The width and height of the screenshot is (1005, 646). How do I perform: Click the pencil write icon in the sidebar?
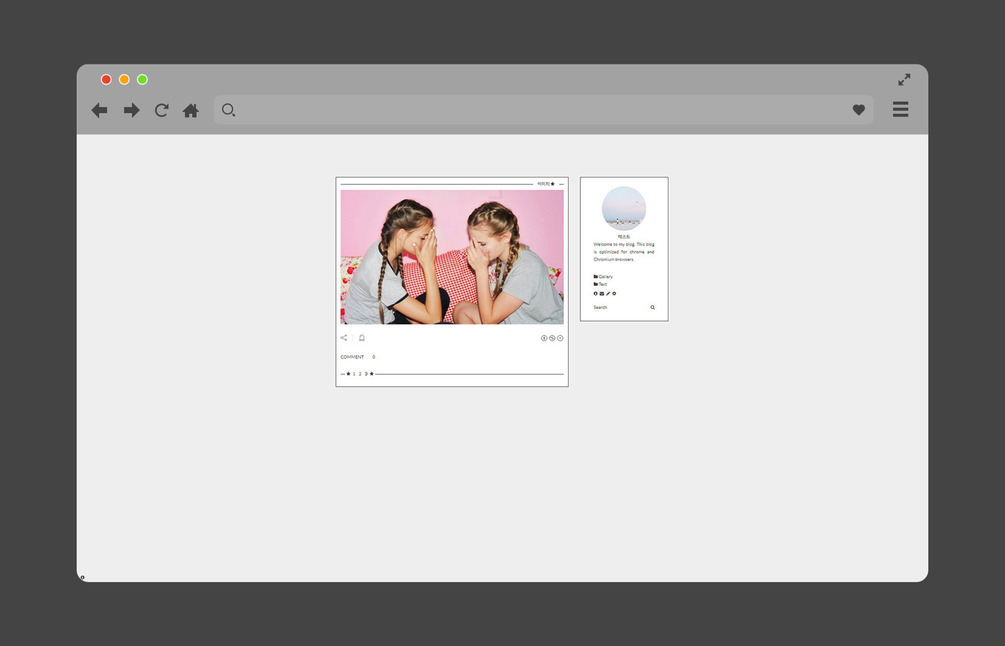coord(608,294)
